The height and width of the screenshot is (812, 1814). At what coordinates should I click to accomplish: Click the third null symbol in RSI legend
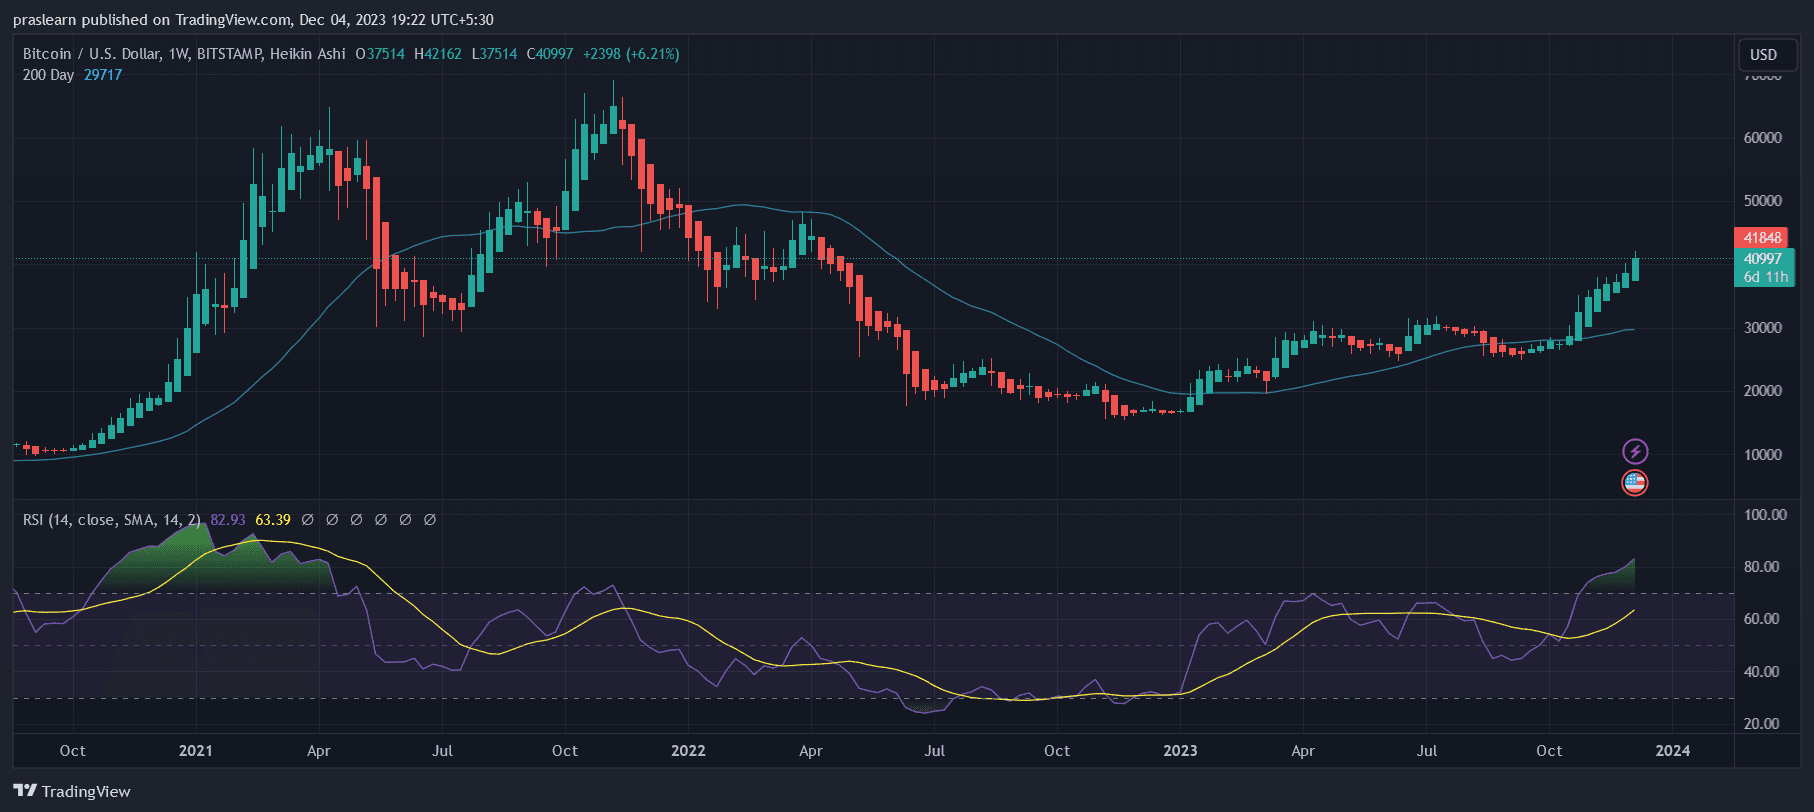tap(357, 520)
